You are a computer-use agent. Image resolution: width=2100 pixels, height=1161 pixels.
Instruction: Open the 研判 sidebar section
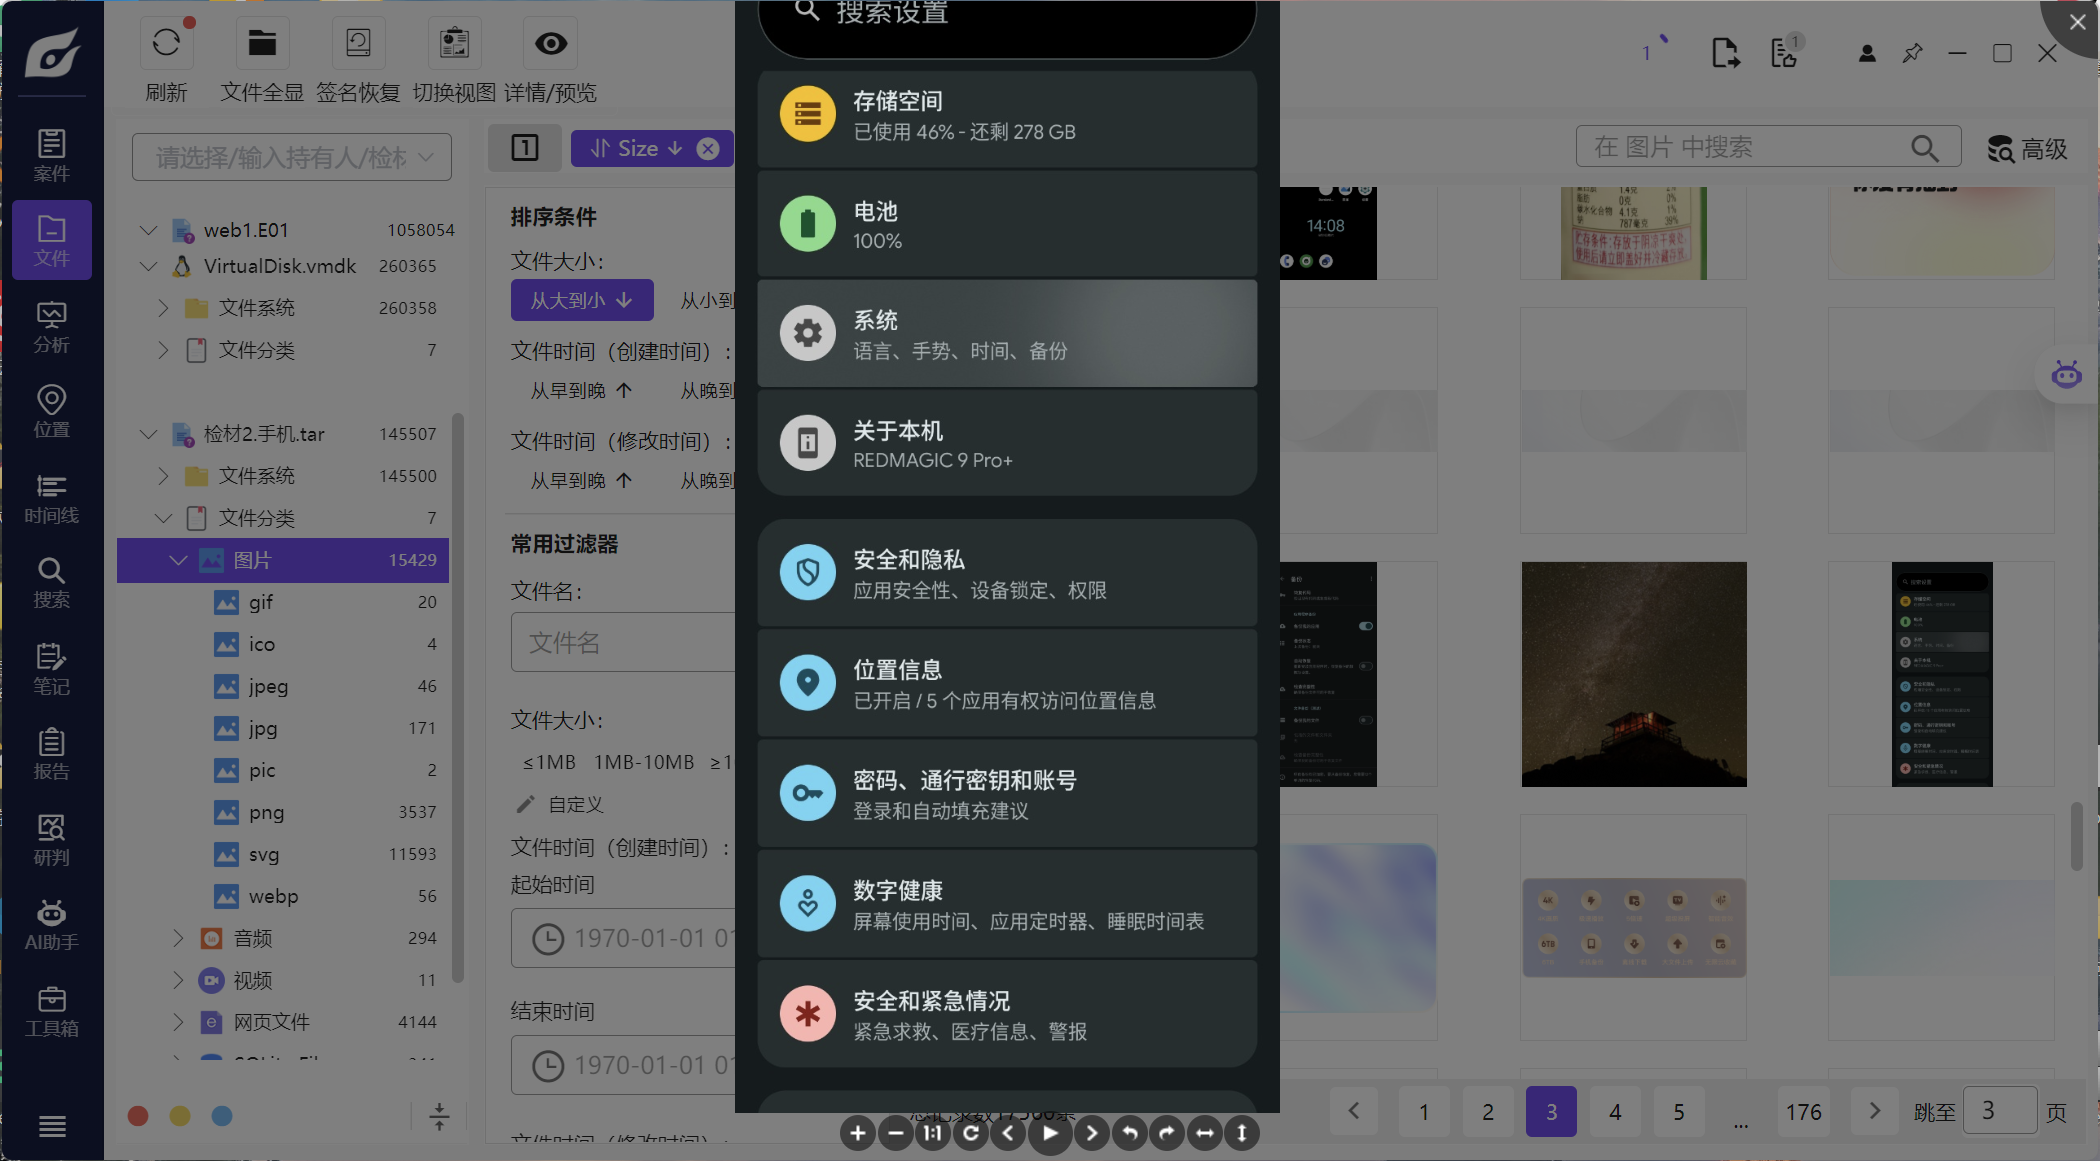(x=52, y=839)
